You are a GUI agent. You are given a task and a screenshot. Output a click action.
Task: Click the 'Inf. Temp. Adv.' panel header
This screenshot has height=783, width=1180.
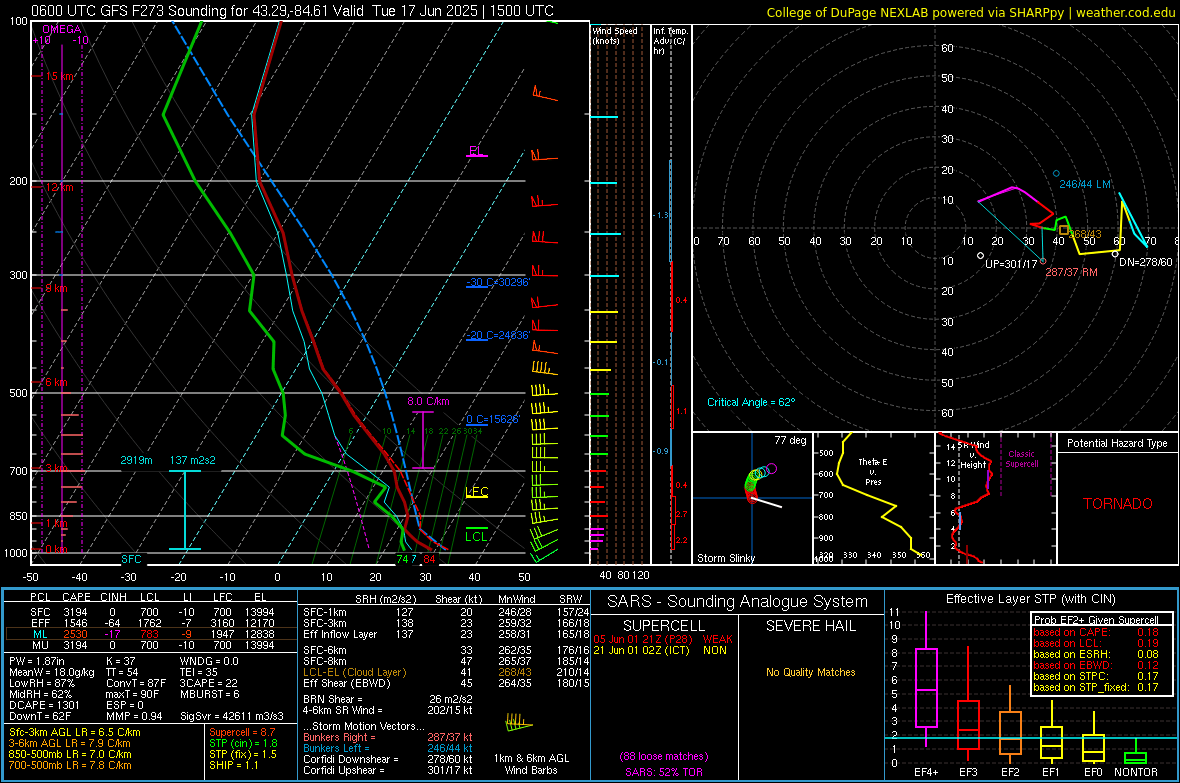[x=670, y=41]
